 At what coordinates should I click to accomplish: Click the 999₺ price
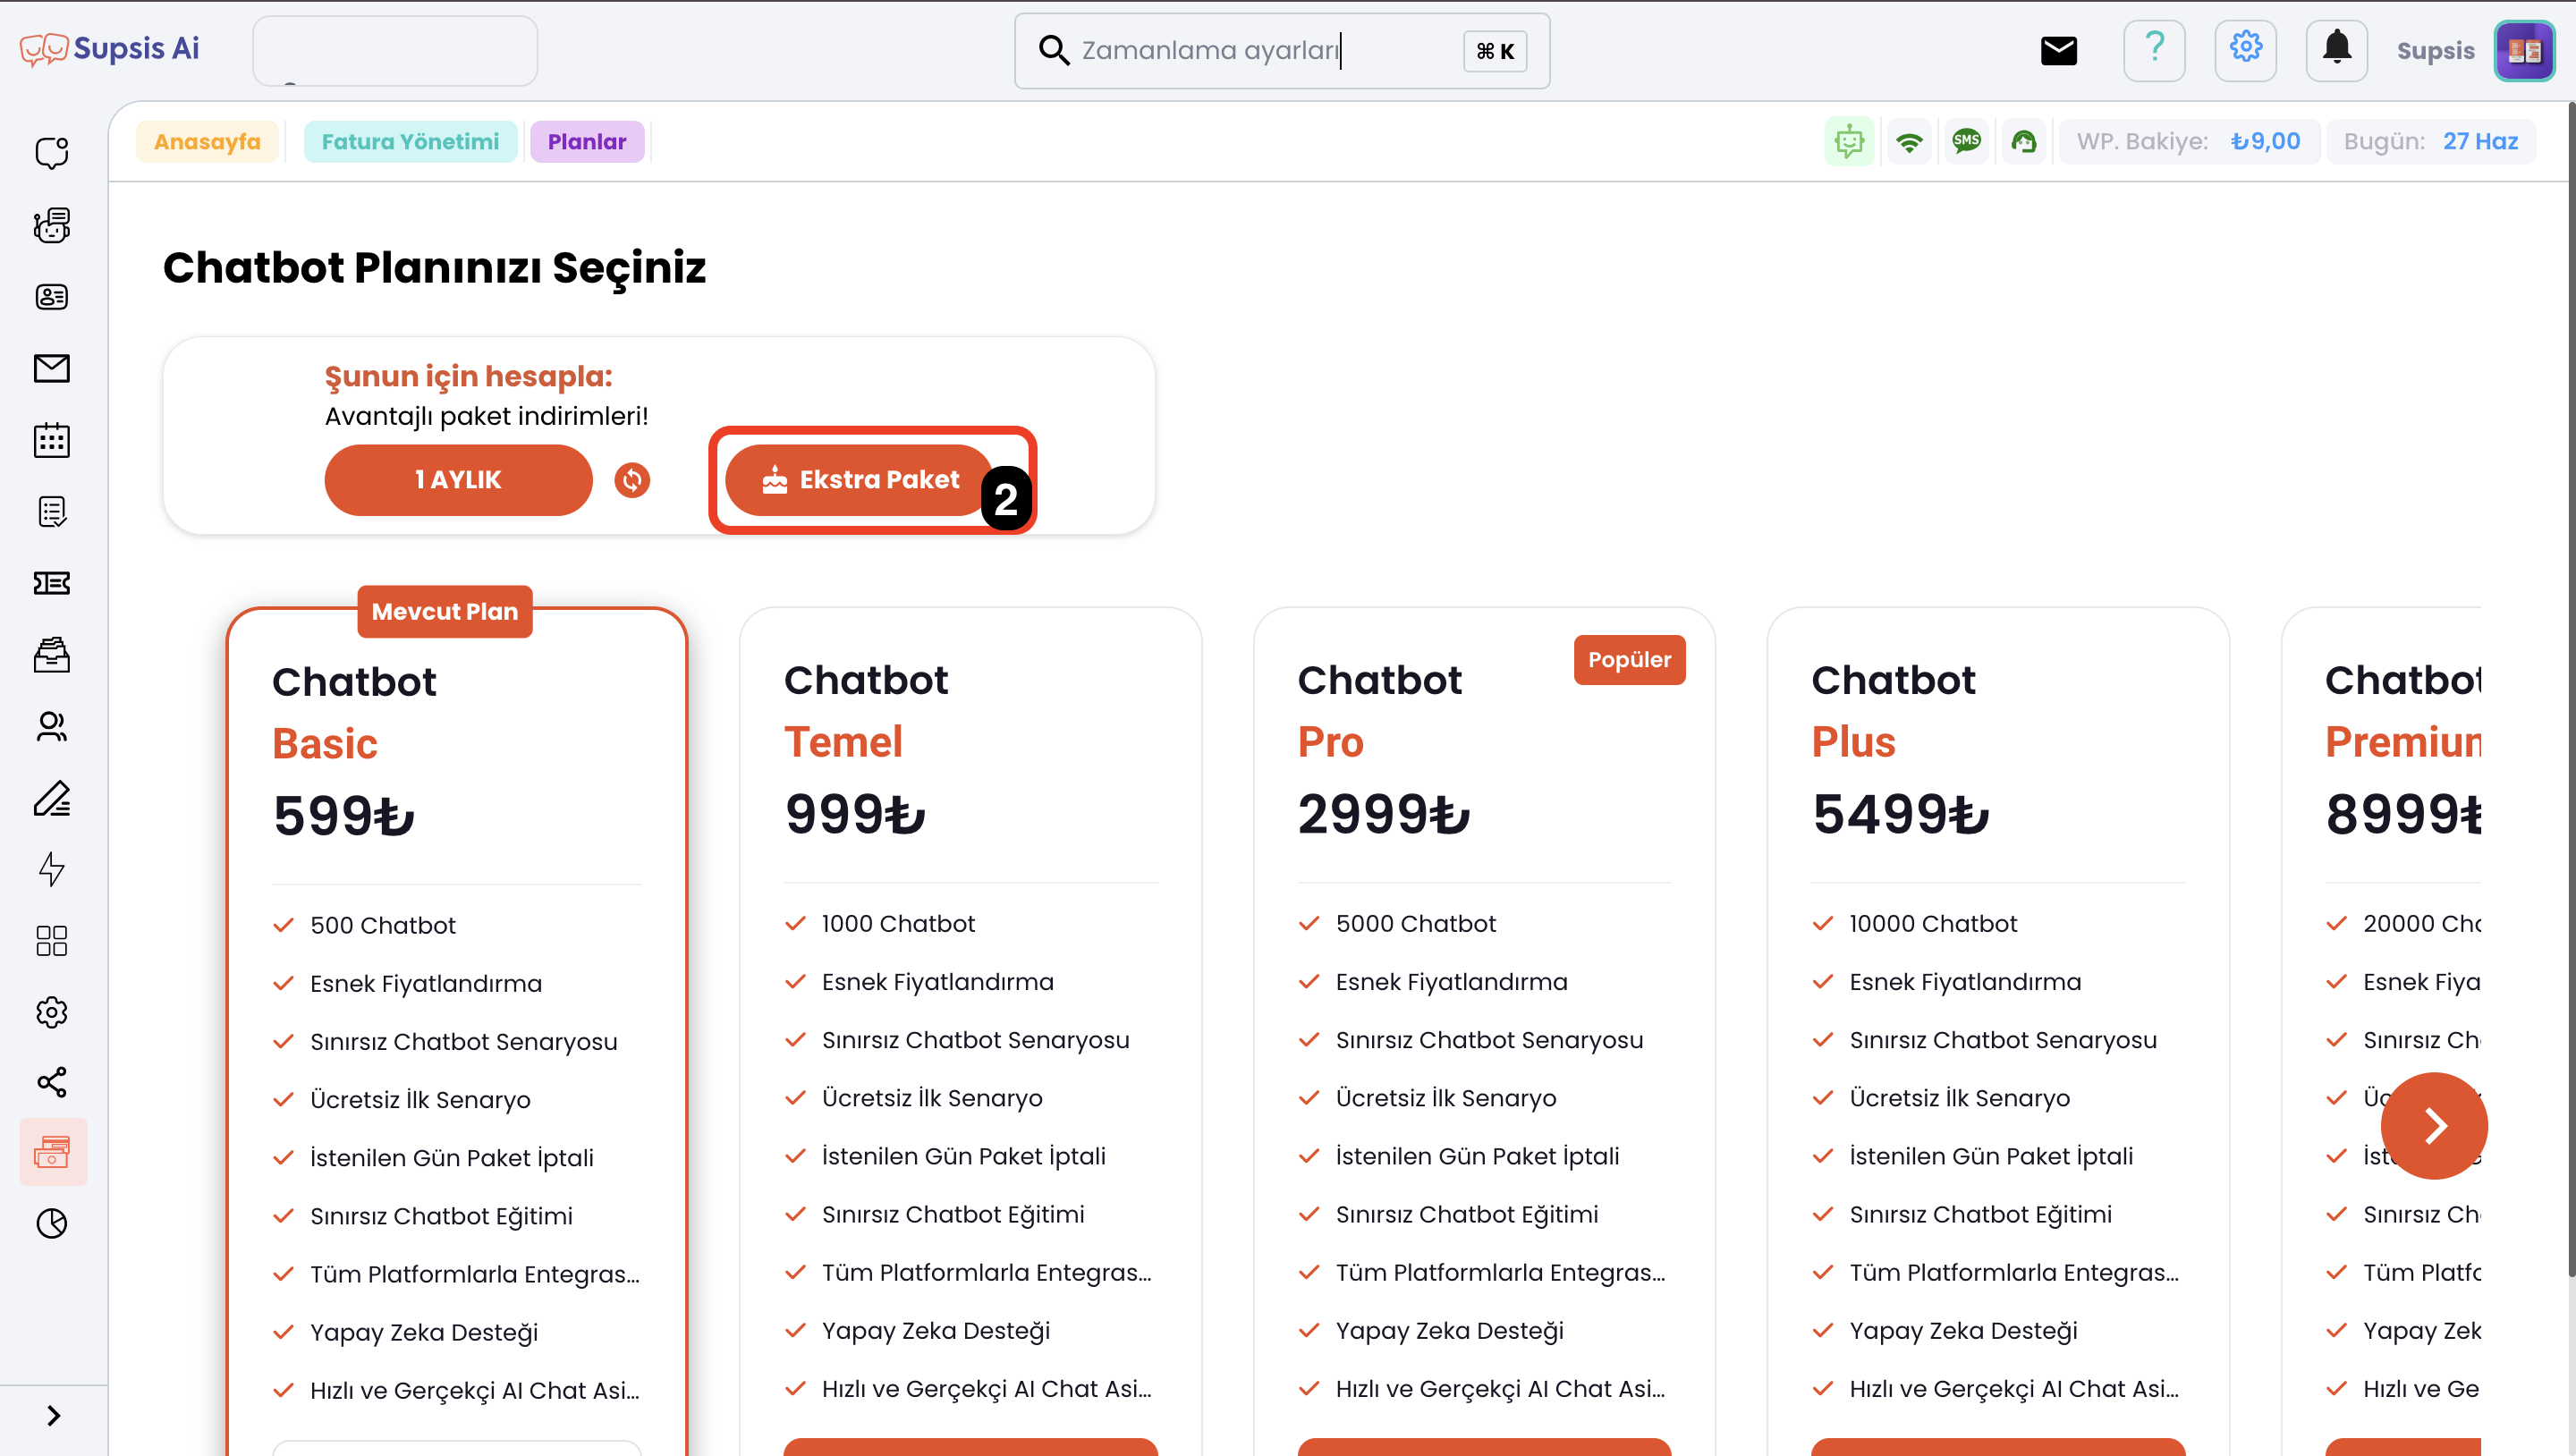856,814
